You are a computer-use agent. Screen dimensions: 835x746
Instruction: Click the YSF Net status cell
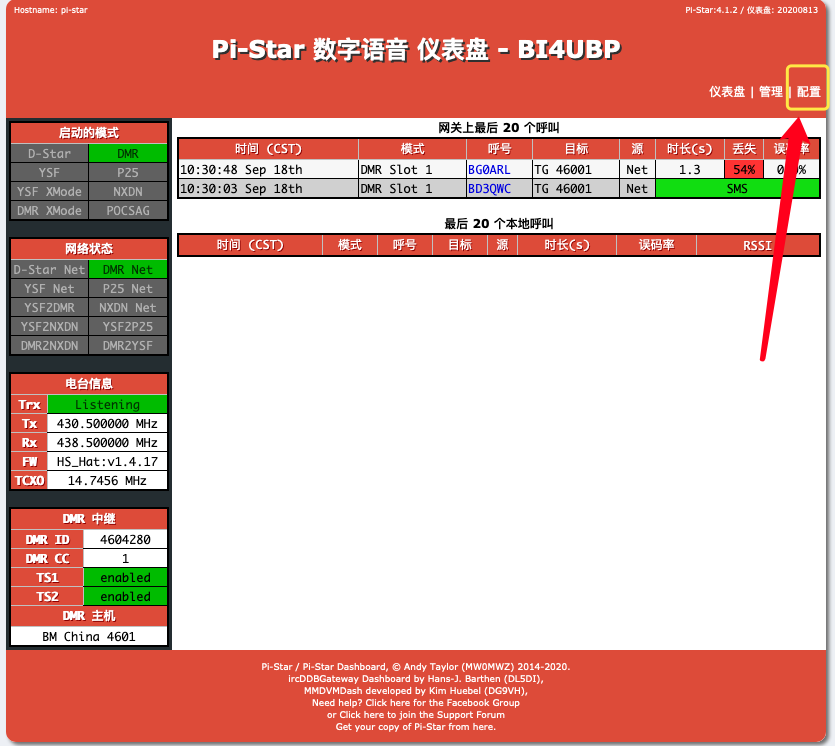click(x=50, y=289)
